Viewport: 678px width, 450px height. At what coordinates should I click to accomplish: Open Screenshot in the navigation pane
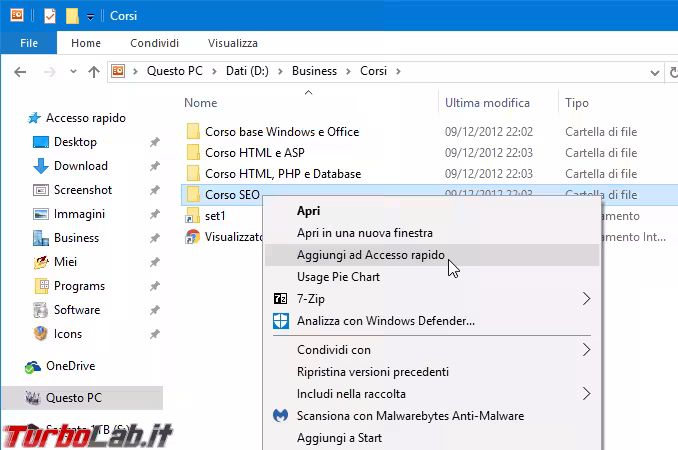point(83,190)
